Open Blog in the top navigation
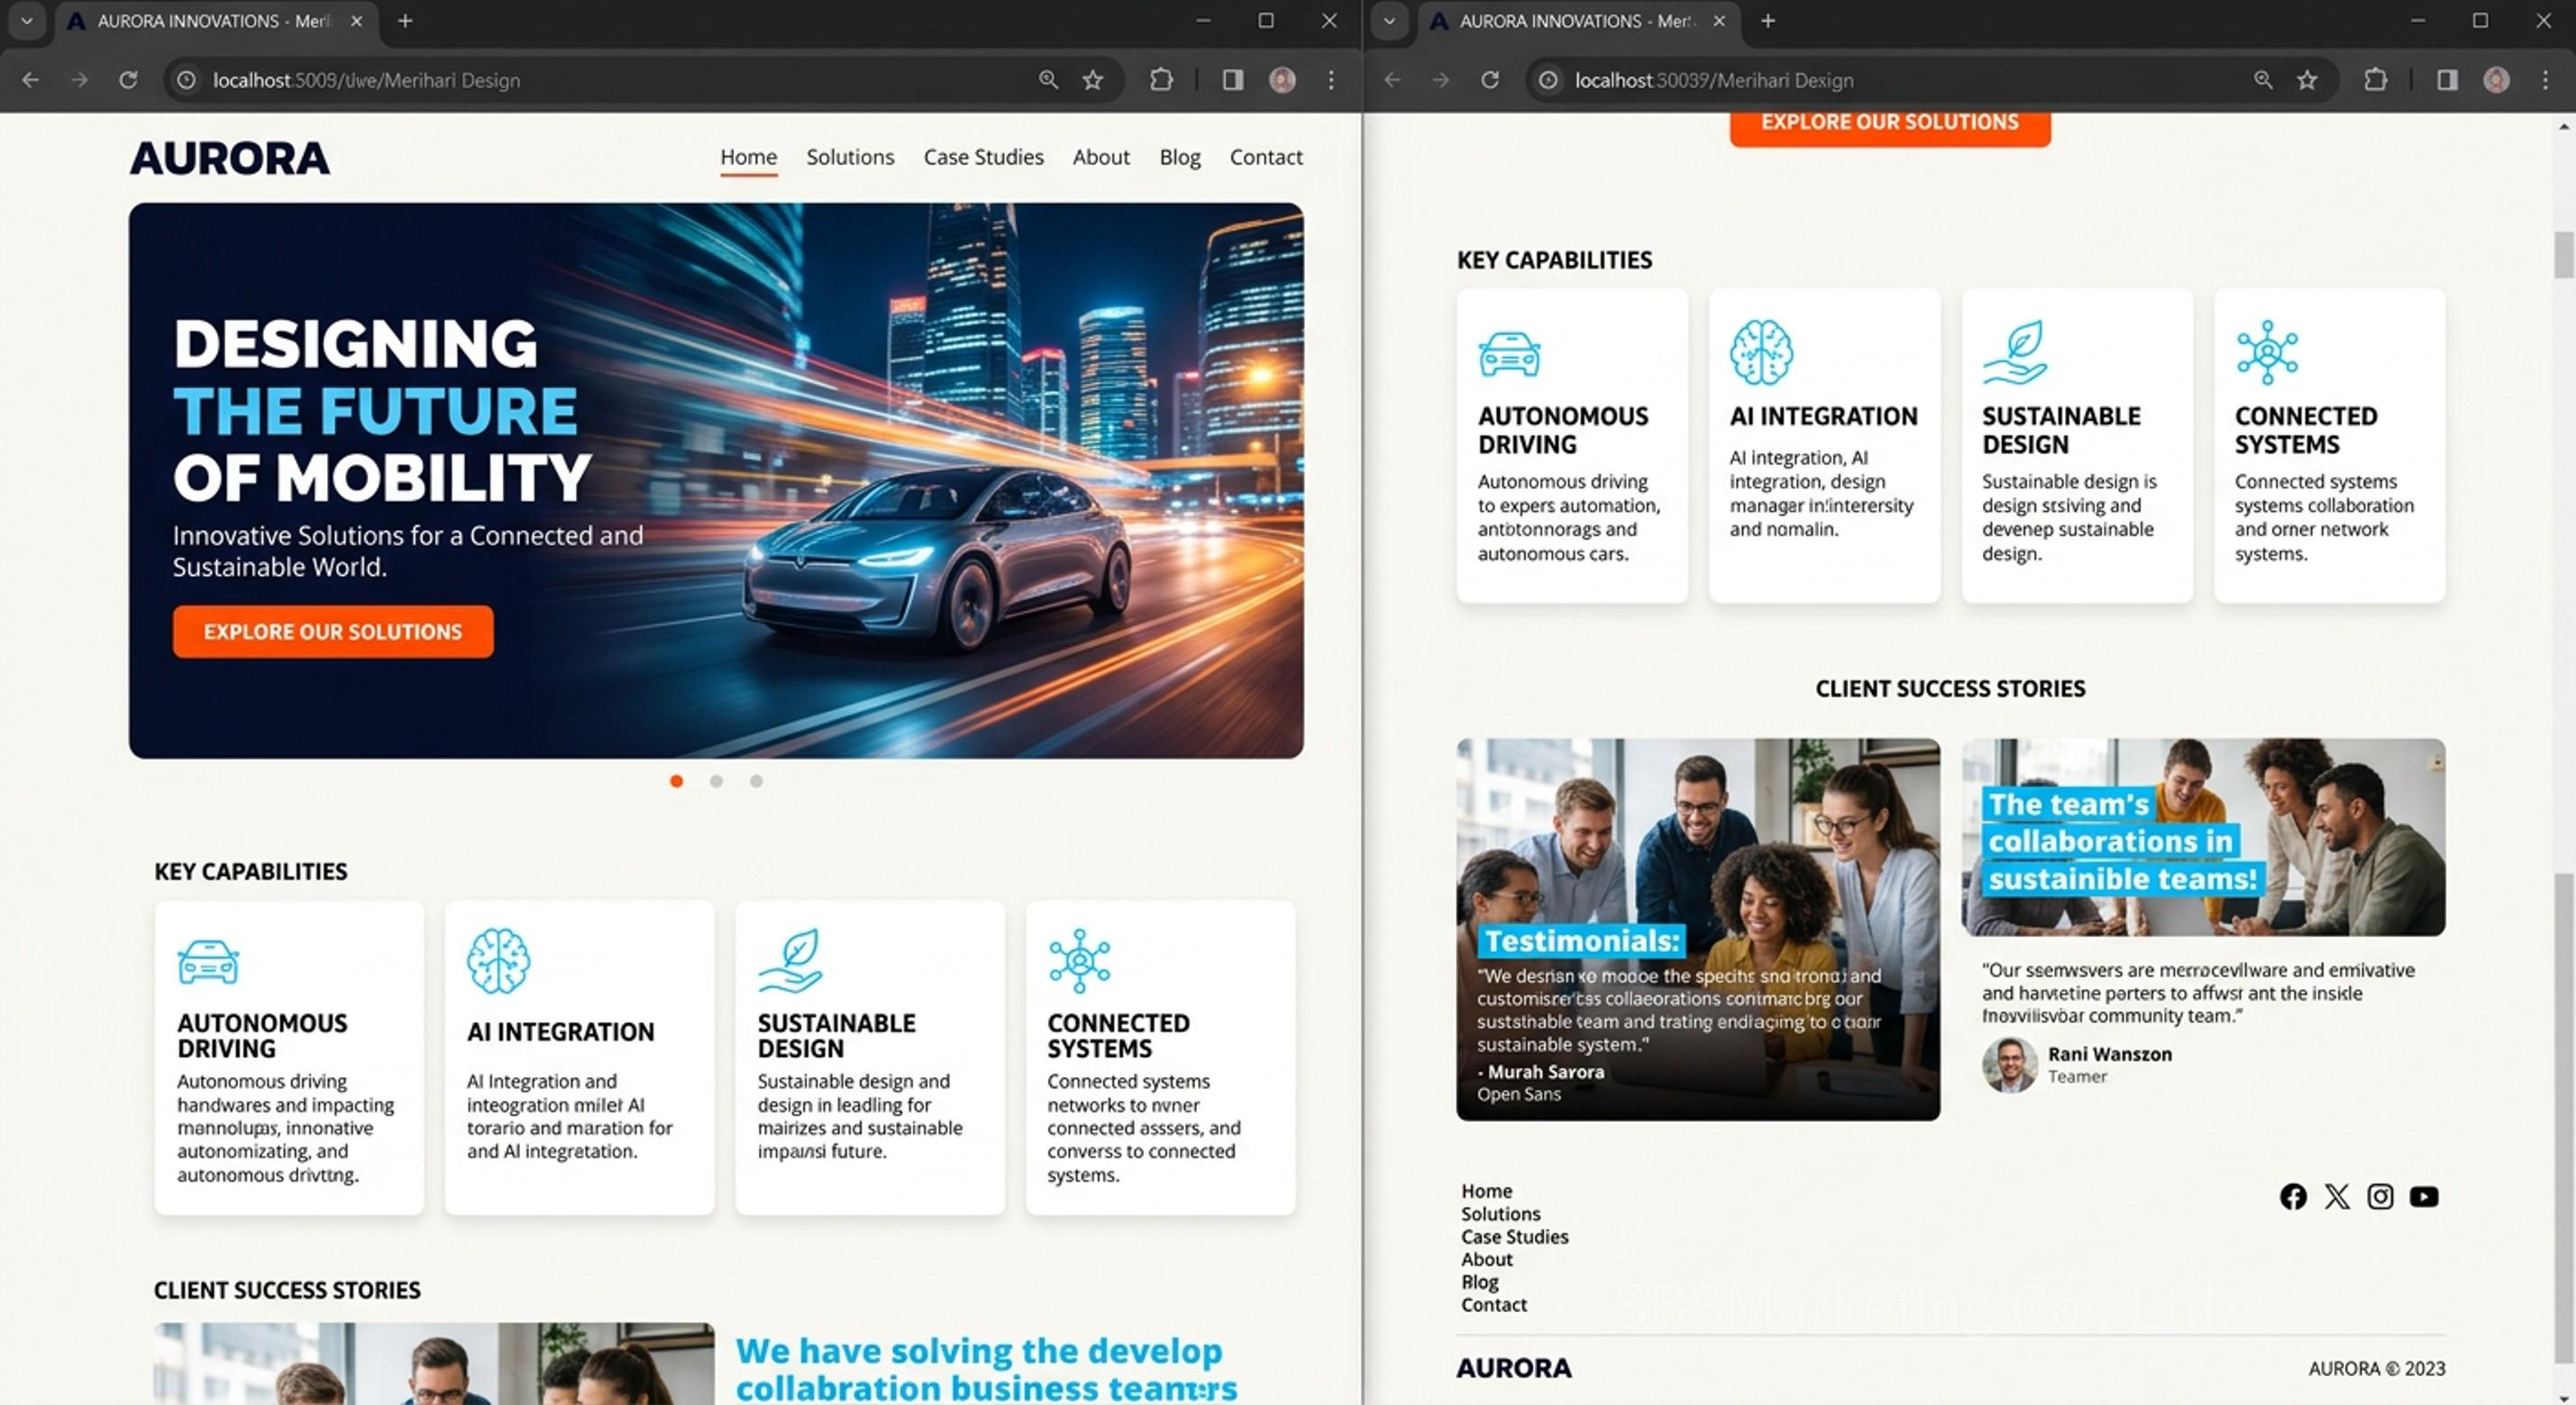The height and width of the screenshot is (1405, 2576). pyautogui.click(x=1180, y=157)
